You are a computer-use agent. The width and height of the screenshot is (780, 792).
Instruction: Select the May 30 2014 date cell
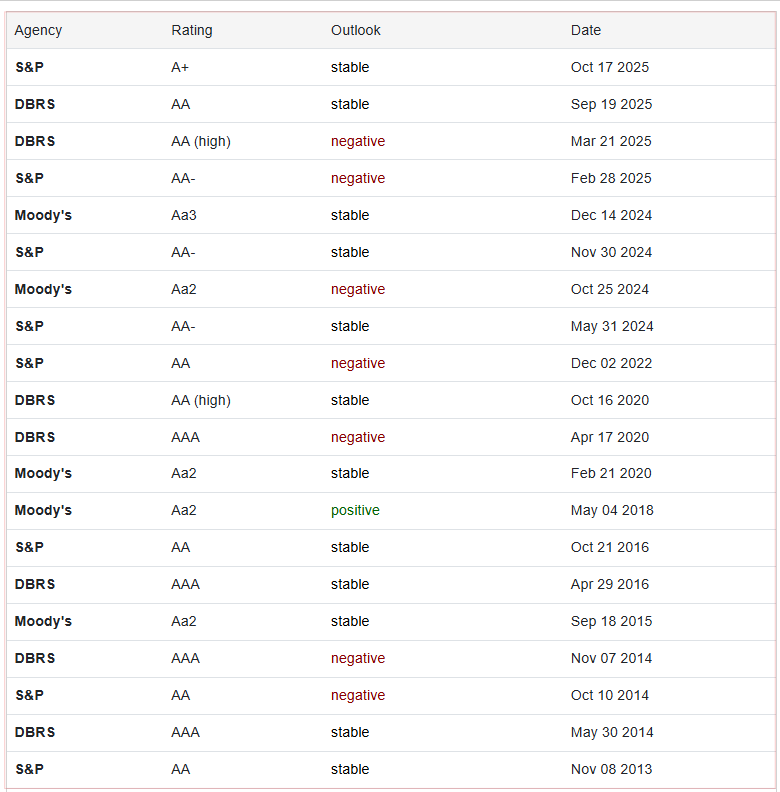(612, 732)
